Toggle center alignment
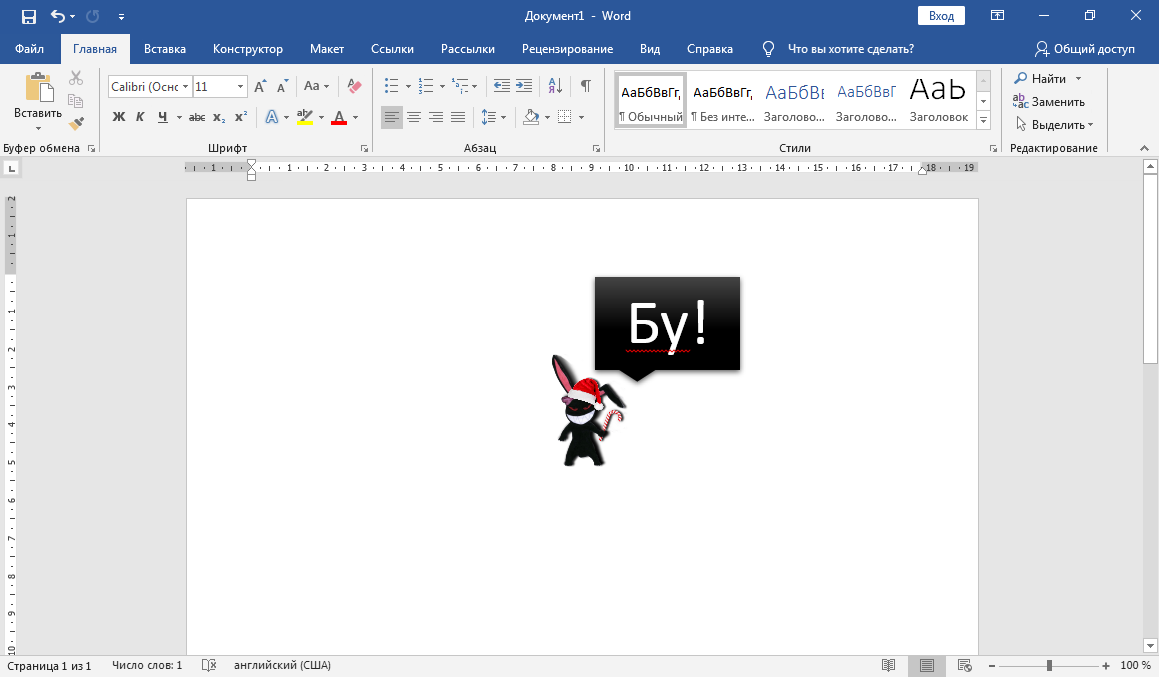Viewport: 1159px width, 677px height. click(414, 117)
